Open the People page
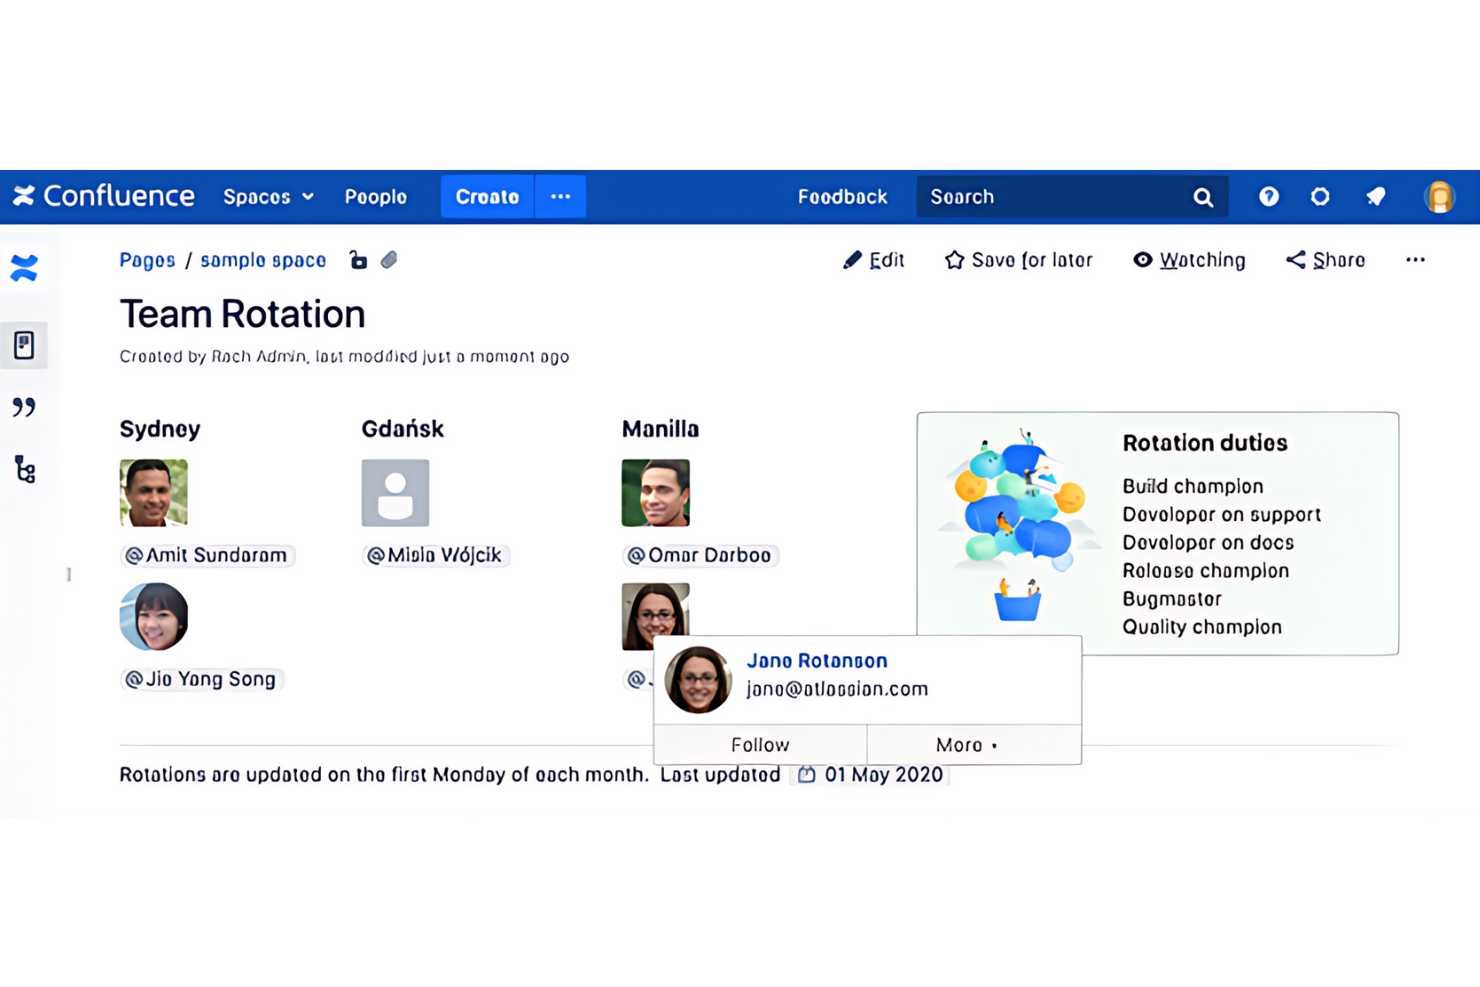 click(x=376, y=197)
